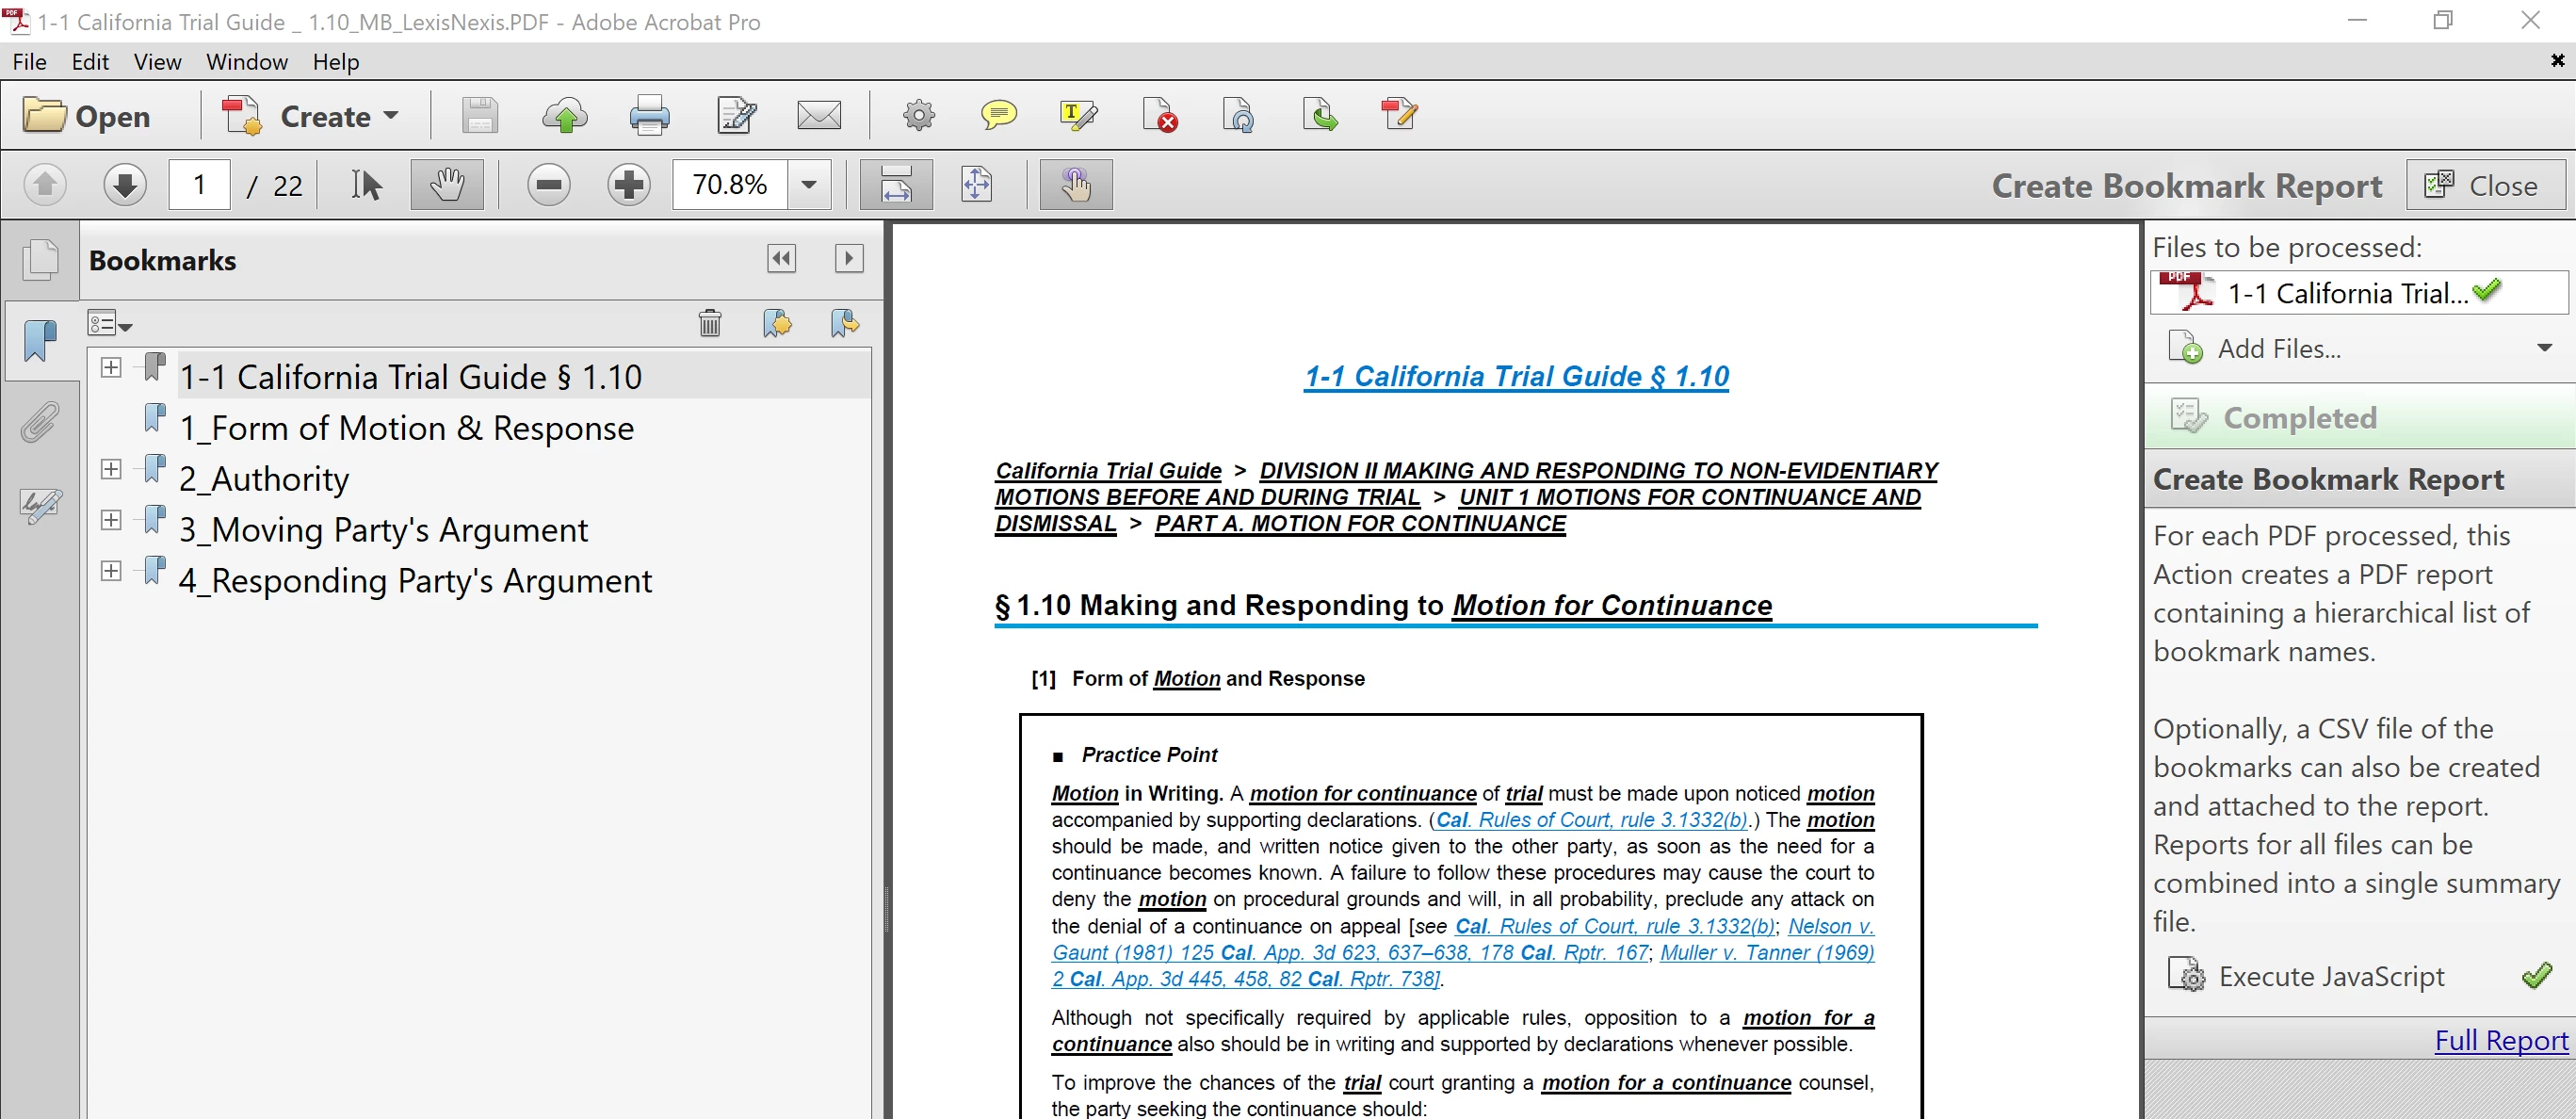
Task: Open the Create dropdown menu
Action: [337, 116]
